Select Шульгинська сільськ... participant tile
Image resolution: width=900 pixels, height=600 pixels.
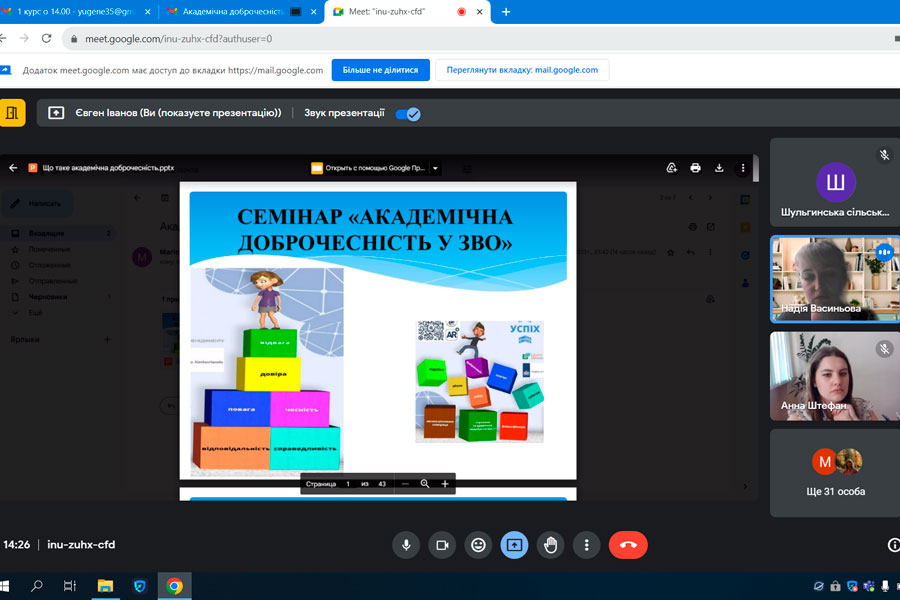click(835, 183)
